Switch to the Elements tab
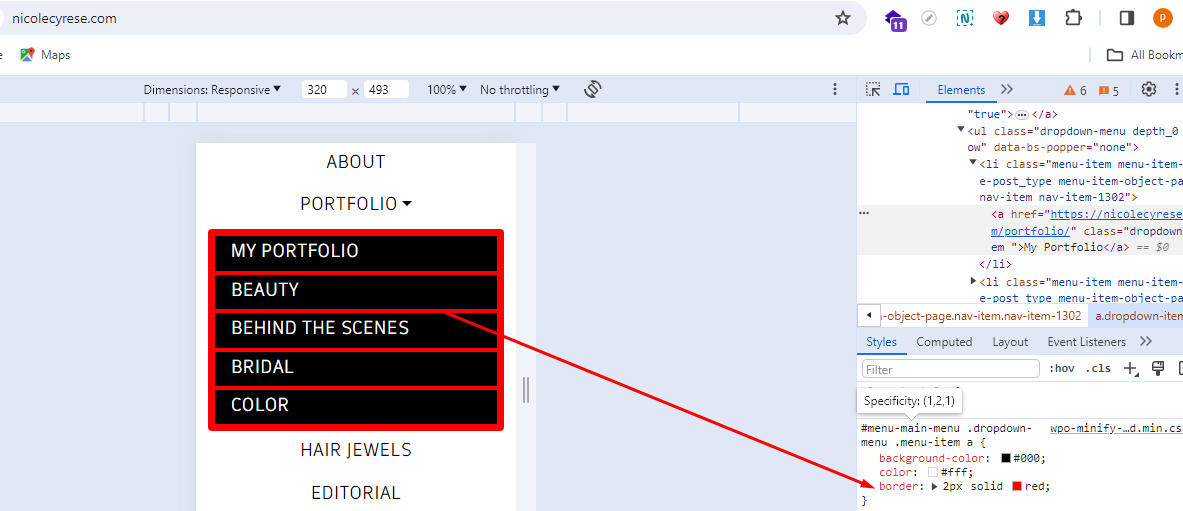Screen dimensions: 1183x511 pos(961,90)
